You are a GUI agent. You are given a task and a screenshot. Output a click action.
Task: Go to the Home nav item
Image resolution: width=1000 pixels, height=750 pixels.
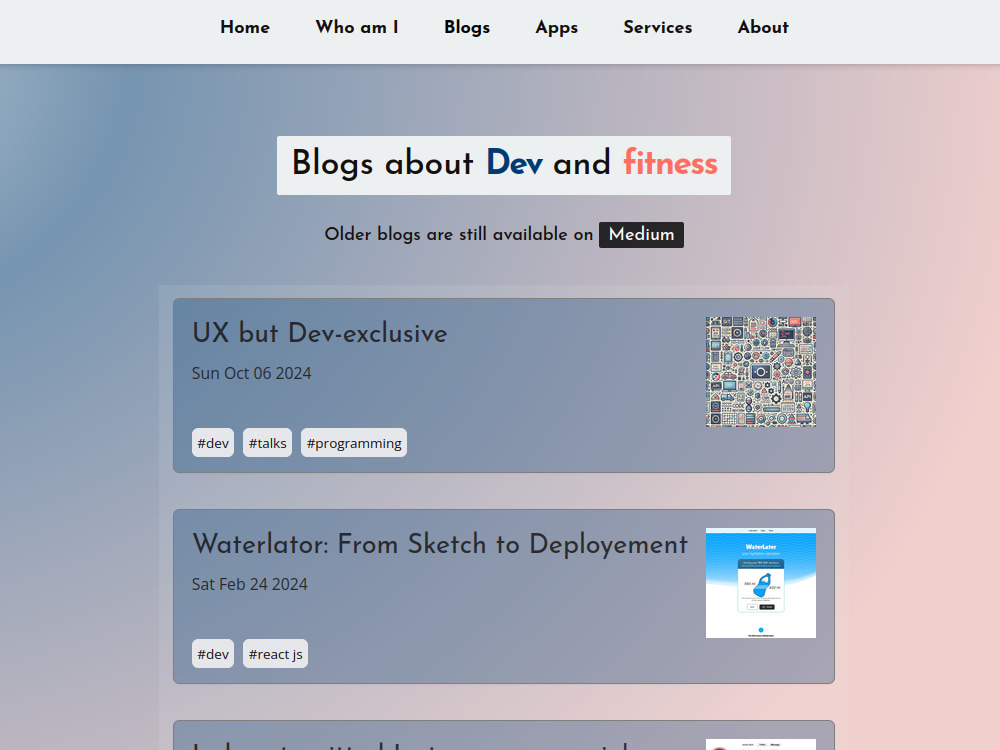click(245, 27)
